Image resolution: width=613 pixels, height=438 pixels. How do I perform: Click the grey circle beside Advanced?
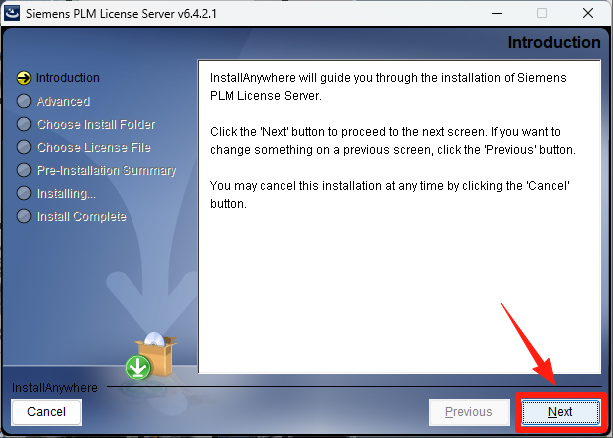(24, 101)
